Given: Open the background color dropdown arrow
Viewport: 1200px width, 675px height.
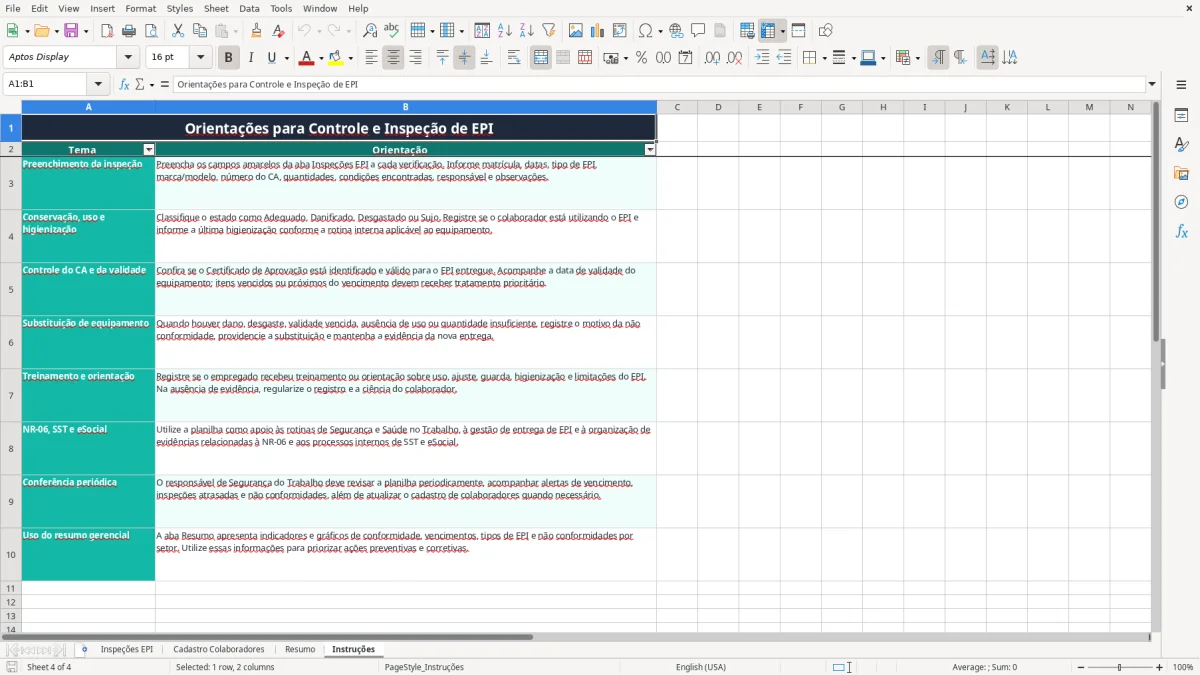Looking at the screenshot, I should tap(350, 58).
